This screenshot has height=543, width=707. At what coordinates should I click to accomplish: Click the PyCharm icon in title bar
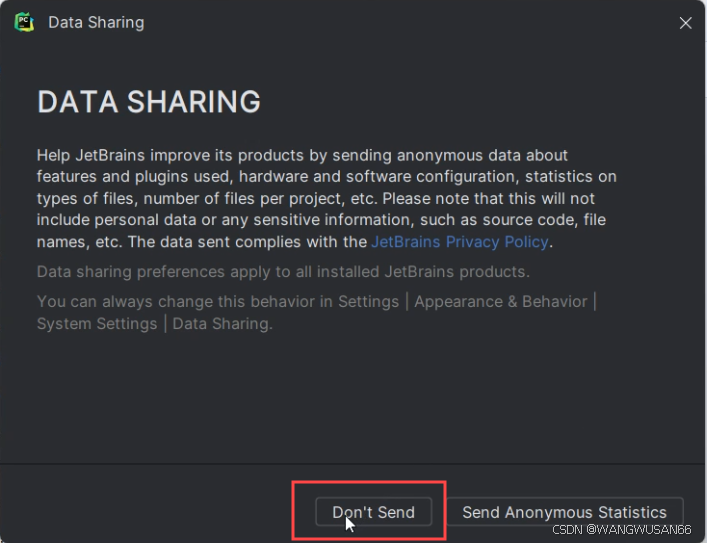point(24,22)
